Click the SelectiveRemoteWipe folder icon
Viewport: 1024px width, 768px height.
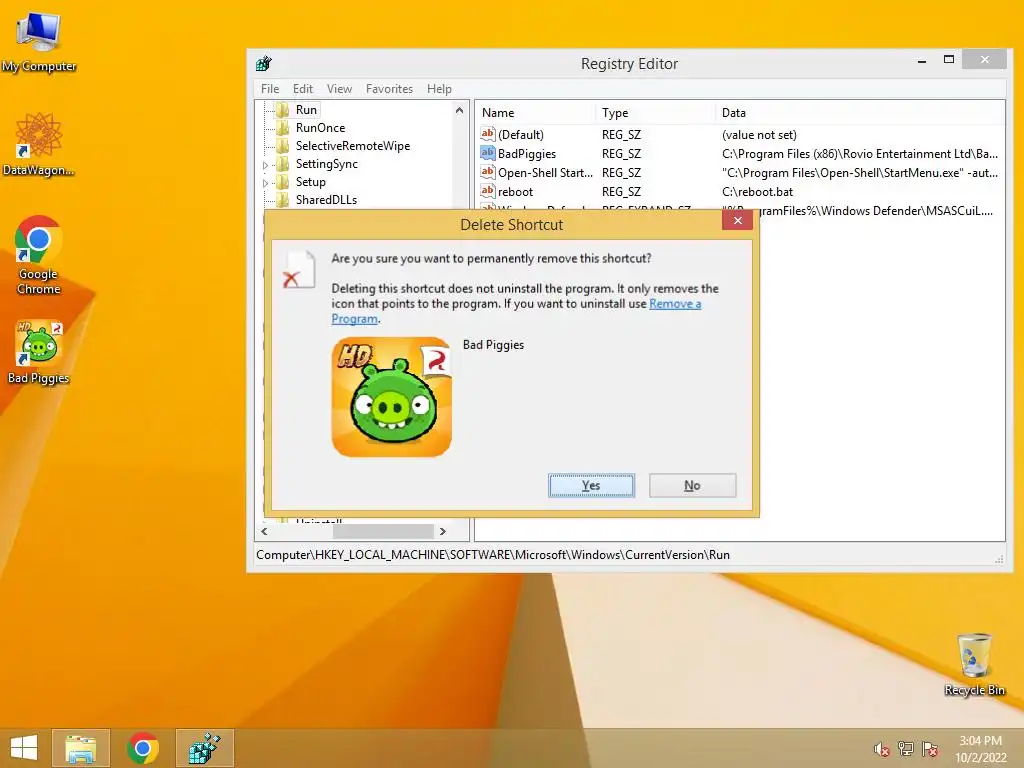283,146
